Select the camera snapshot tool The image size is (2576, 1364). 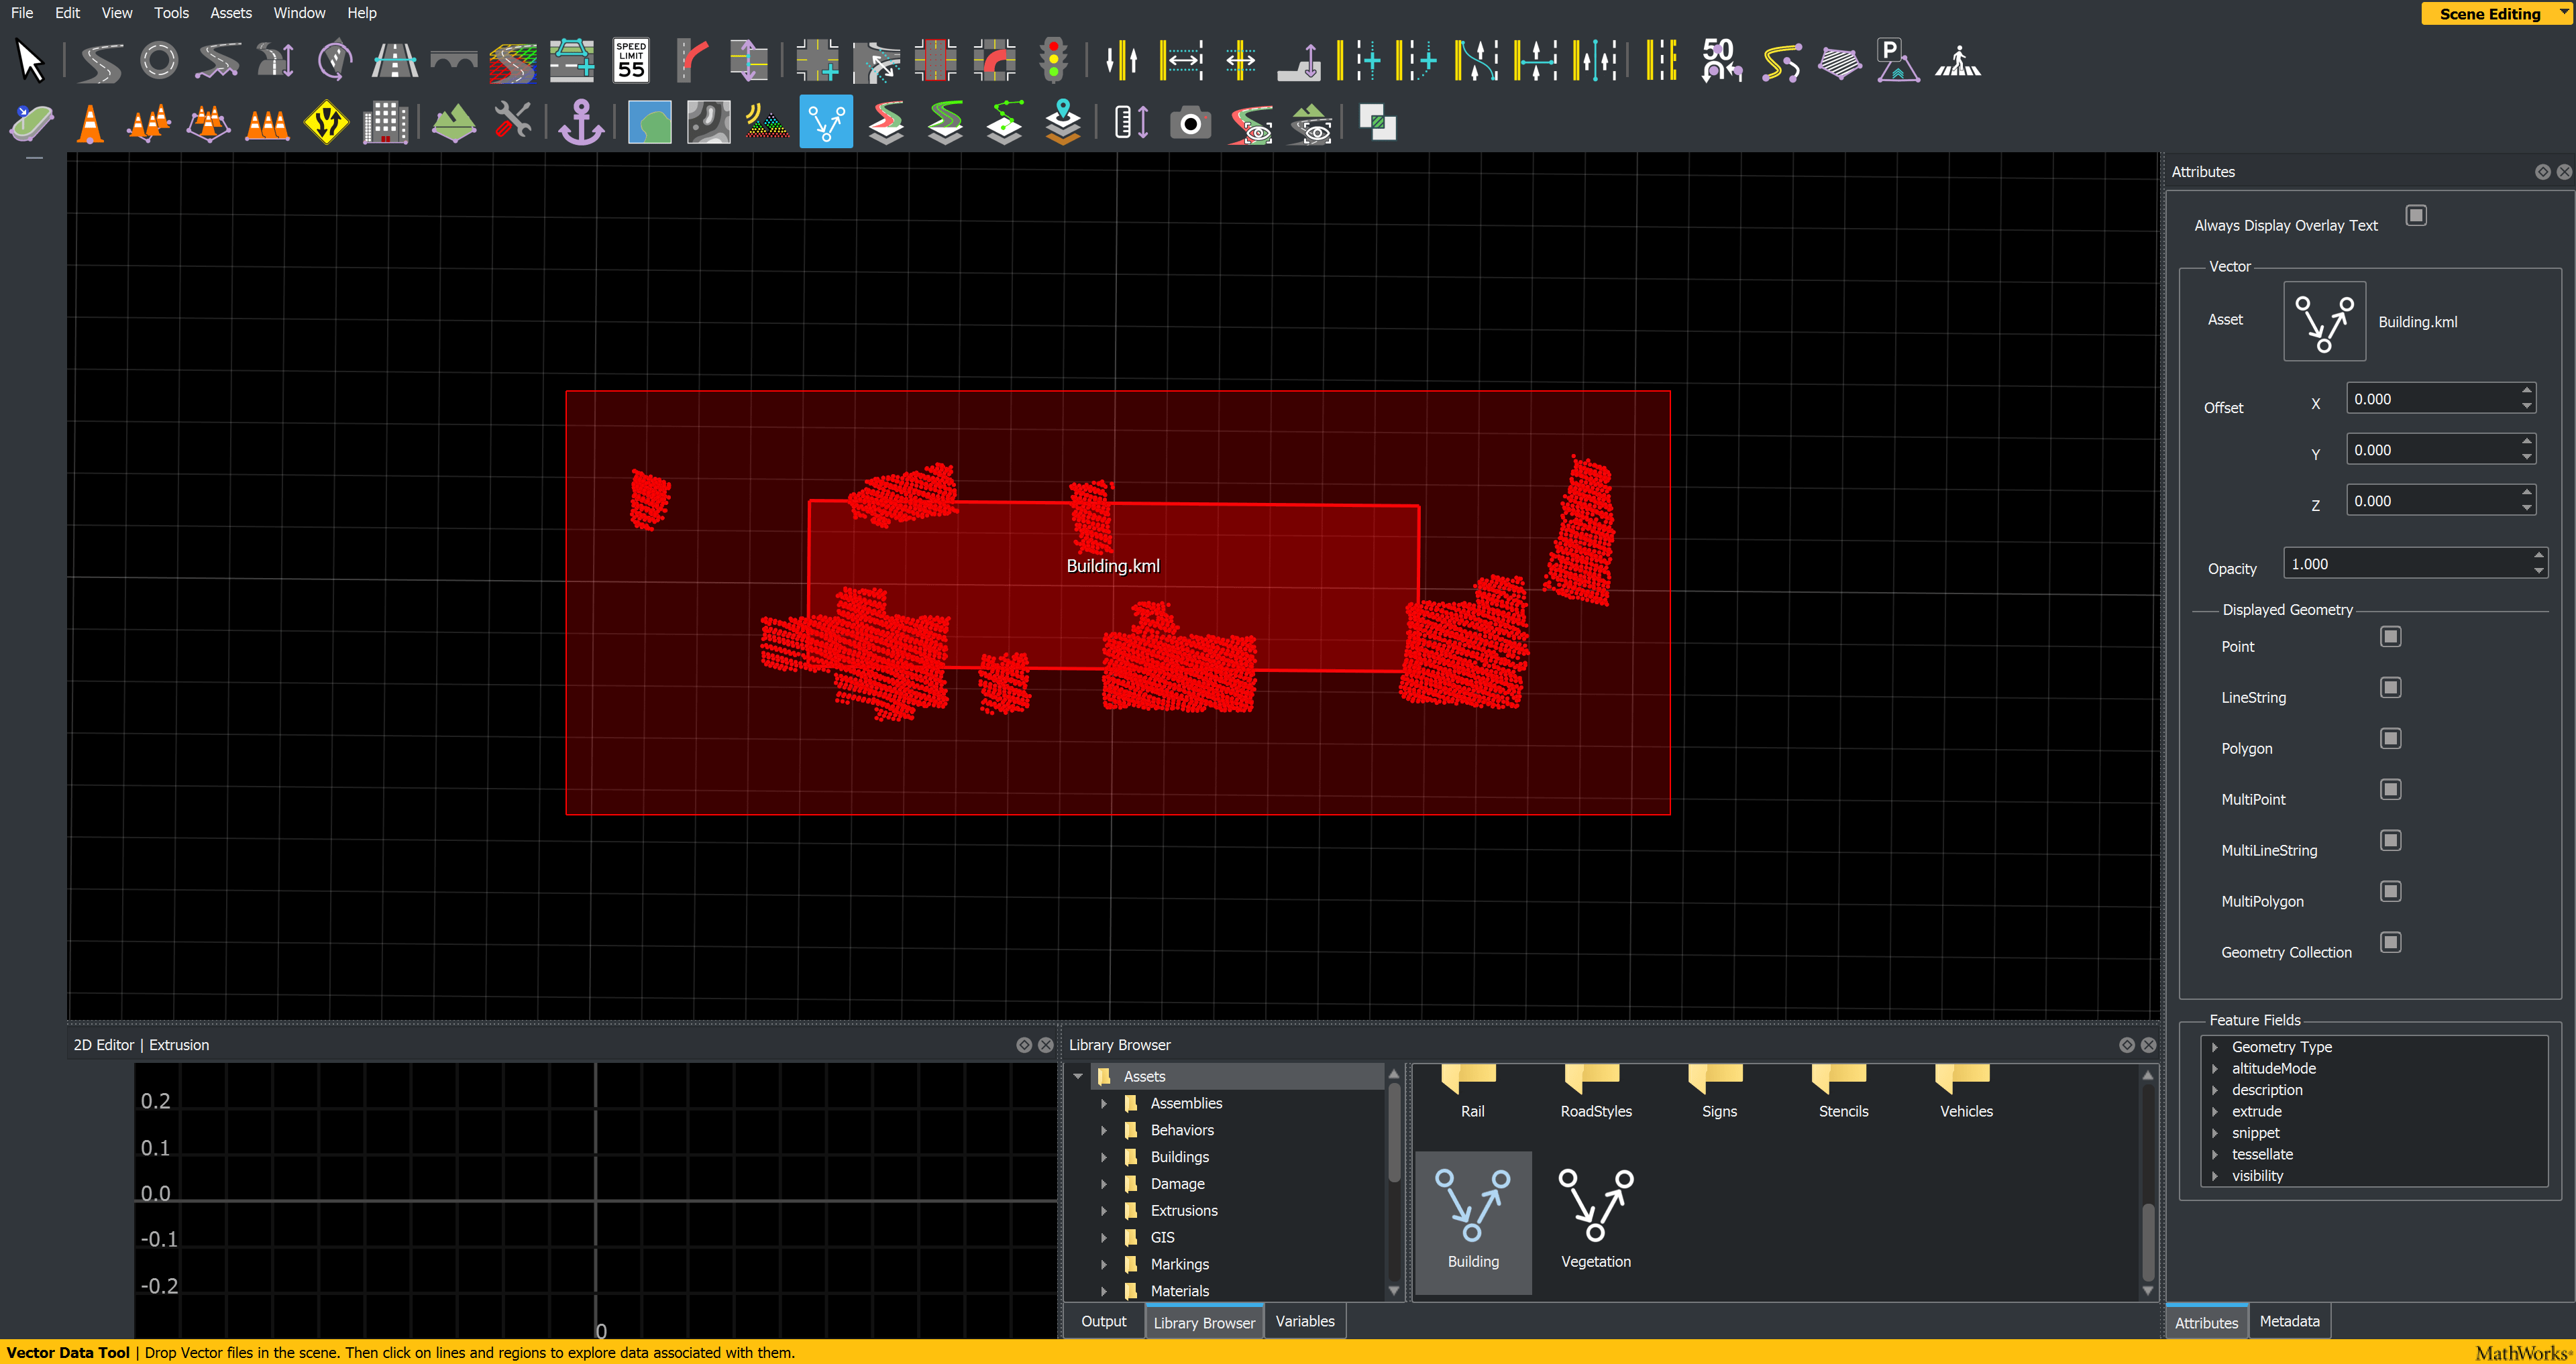(x=1190, y=124)
